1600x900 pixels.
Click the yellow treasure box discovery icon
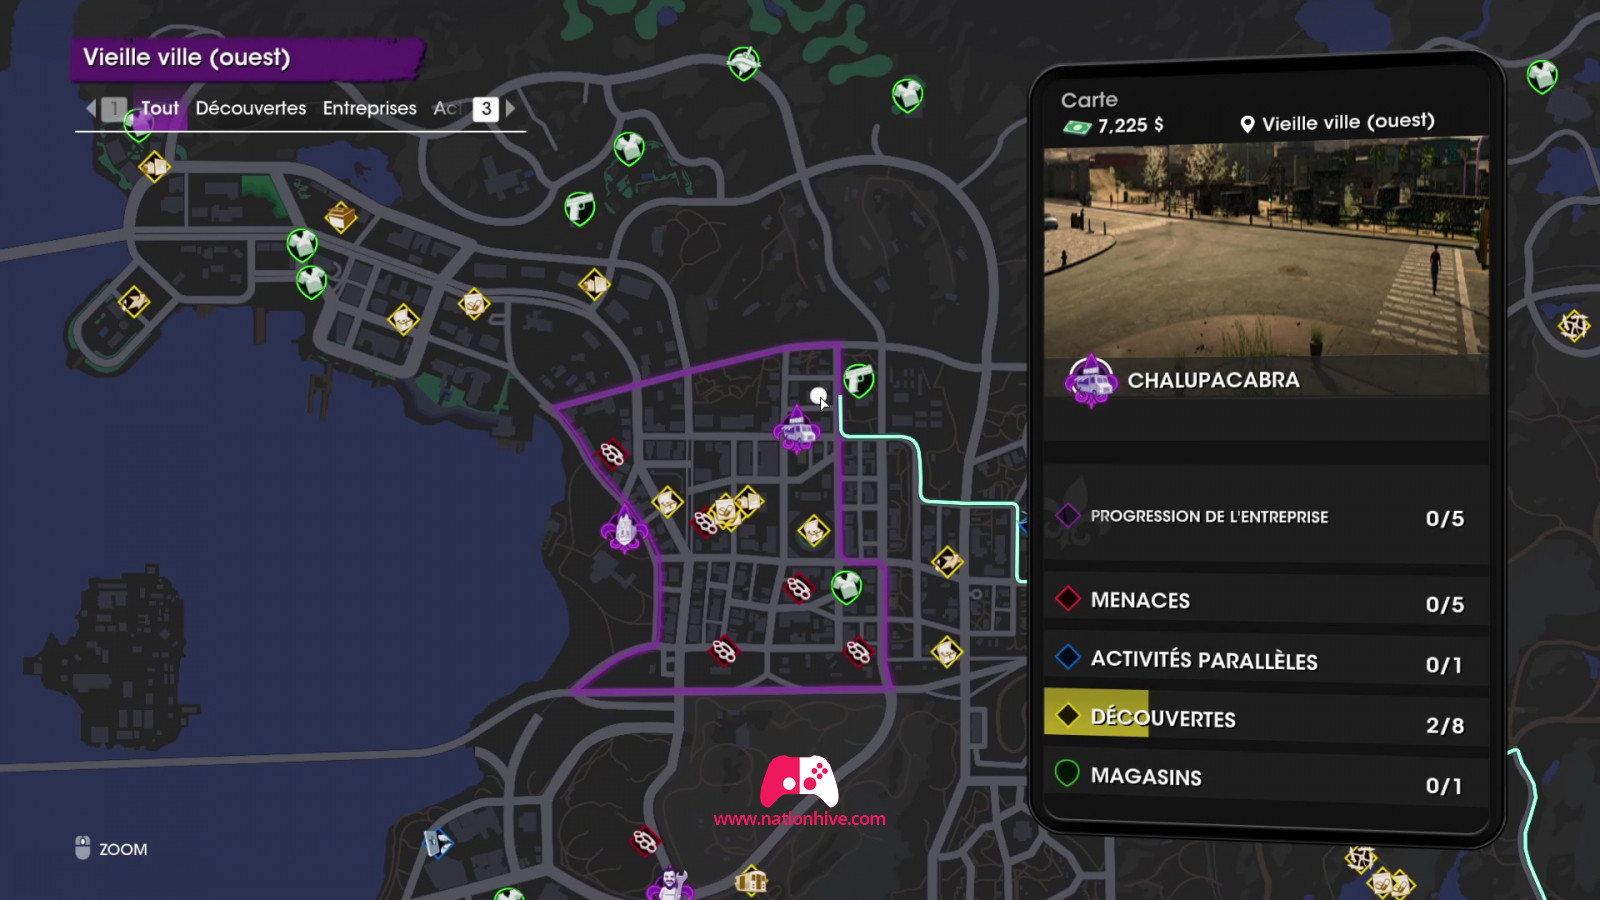(x=341, y=217)
